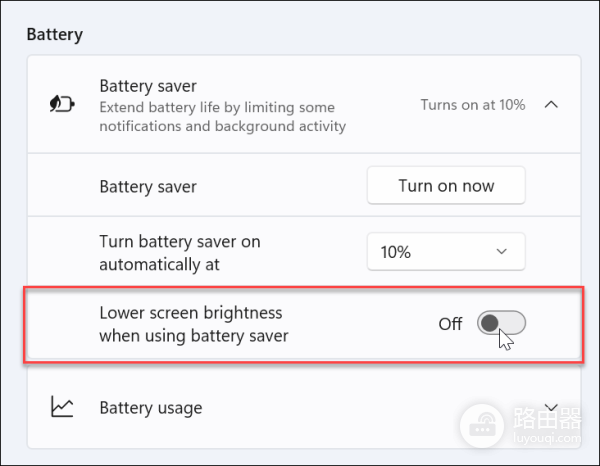Click the Off label beside the toggle

point(450,324)
